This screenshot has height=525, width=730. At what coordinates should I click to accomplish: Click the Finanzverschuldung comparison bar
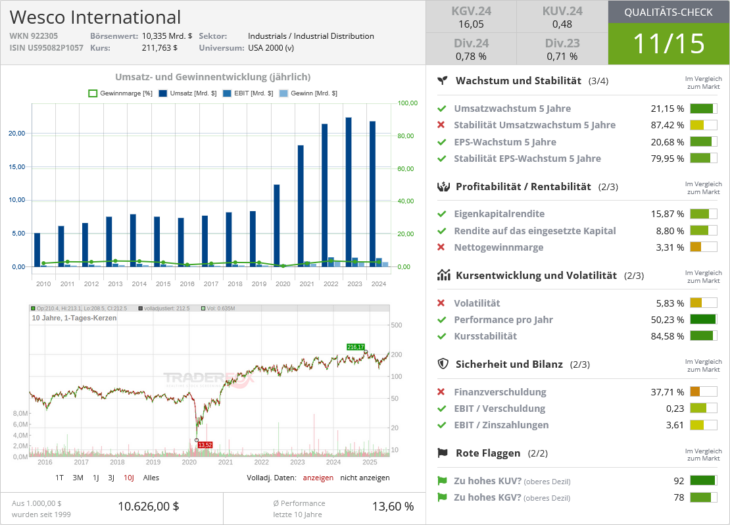pyautogui.click(x=703, y=392)
